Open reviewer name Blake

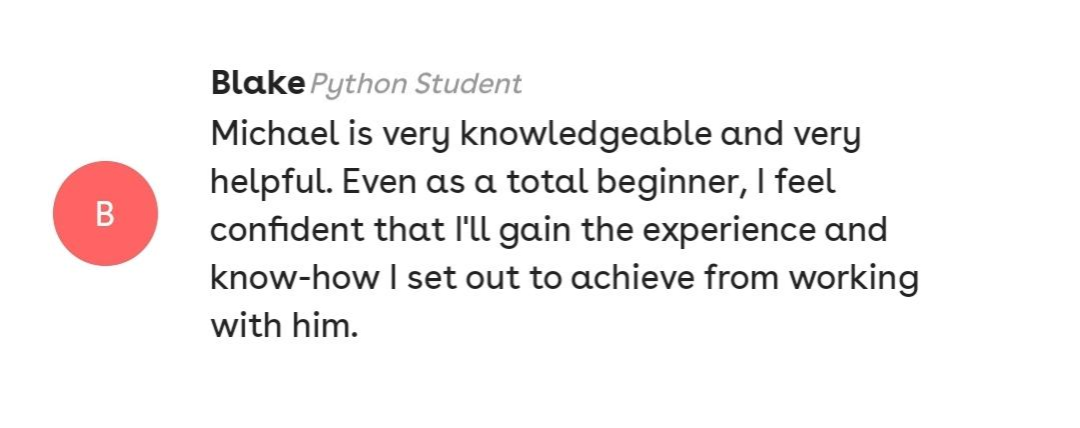(257, 84)
